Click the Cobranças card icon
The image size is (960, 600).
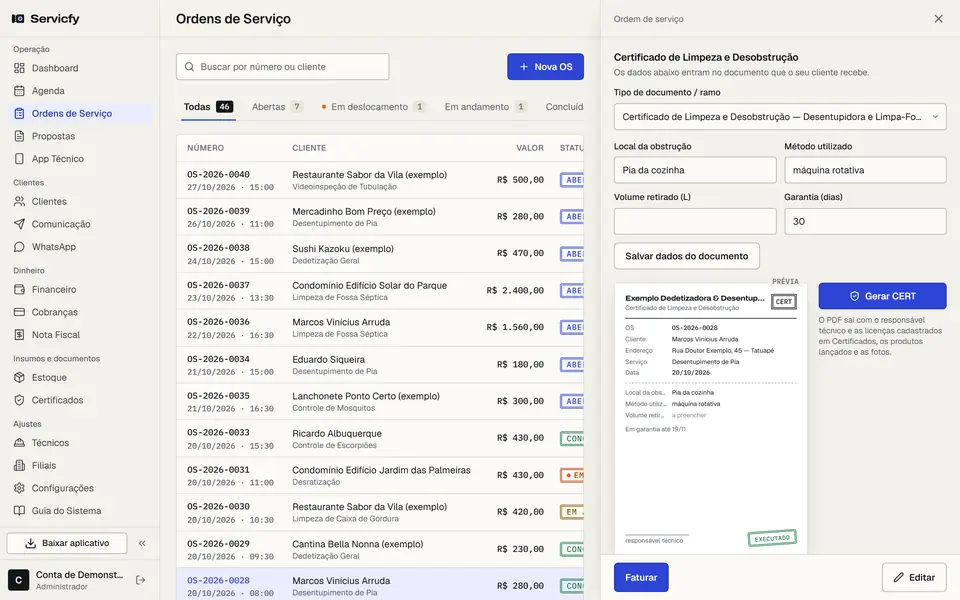[19, 312]
